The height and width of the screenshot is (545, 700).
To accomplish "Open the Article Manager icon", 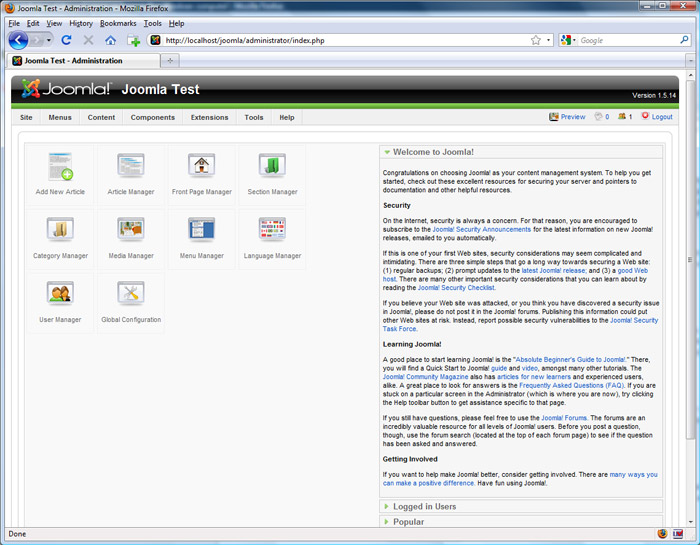I will 131,173.
